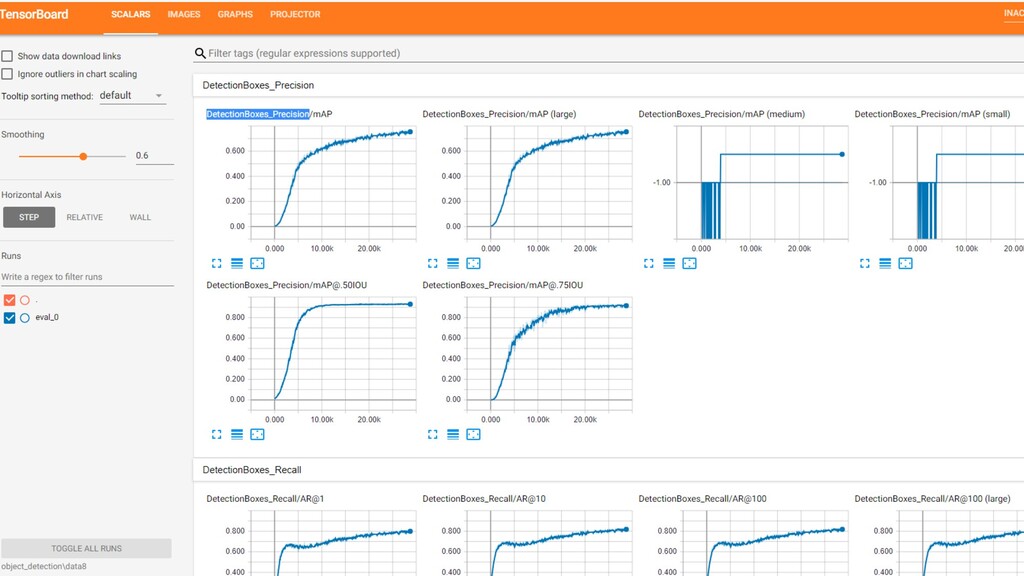Switch to the PROJECTOR tab
Viewport: 1024px width, 576px height.
click(295, 14)
